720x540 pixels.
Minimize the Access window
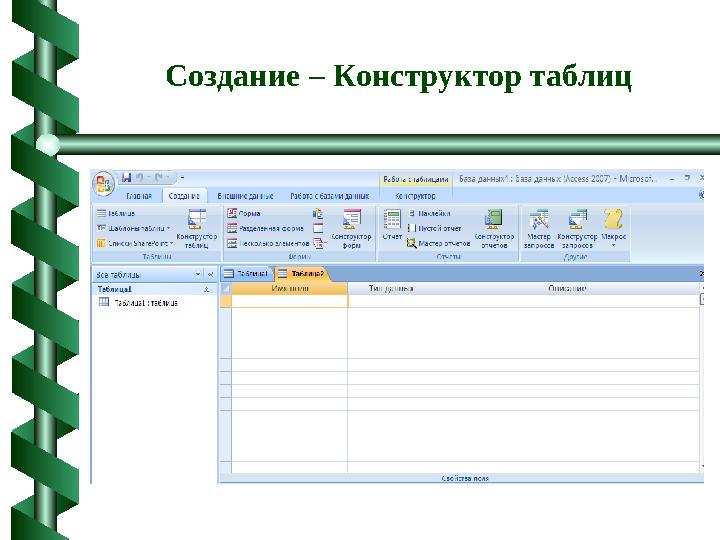click(672, 178)
